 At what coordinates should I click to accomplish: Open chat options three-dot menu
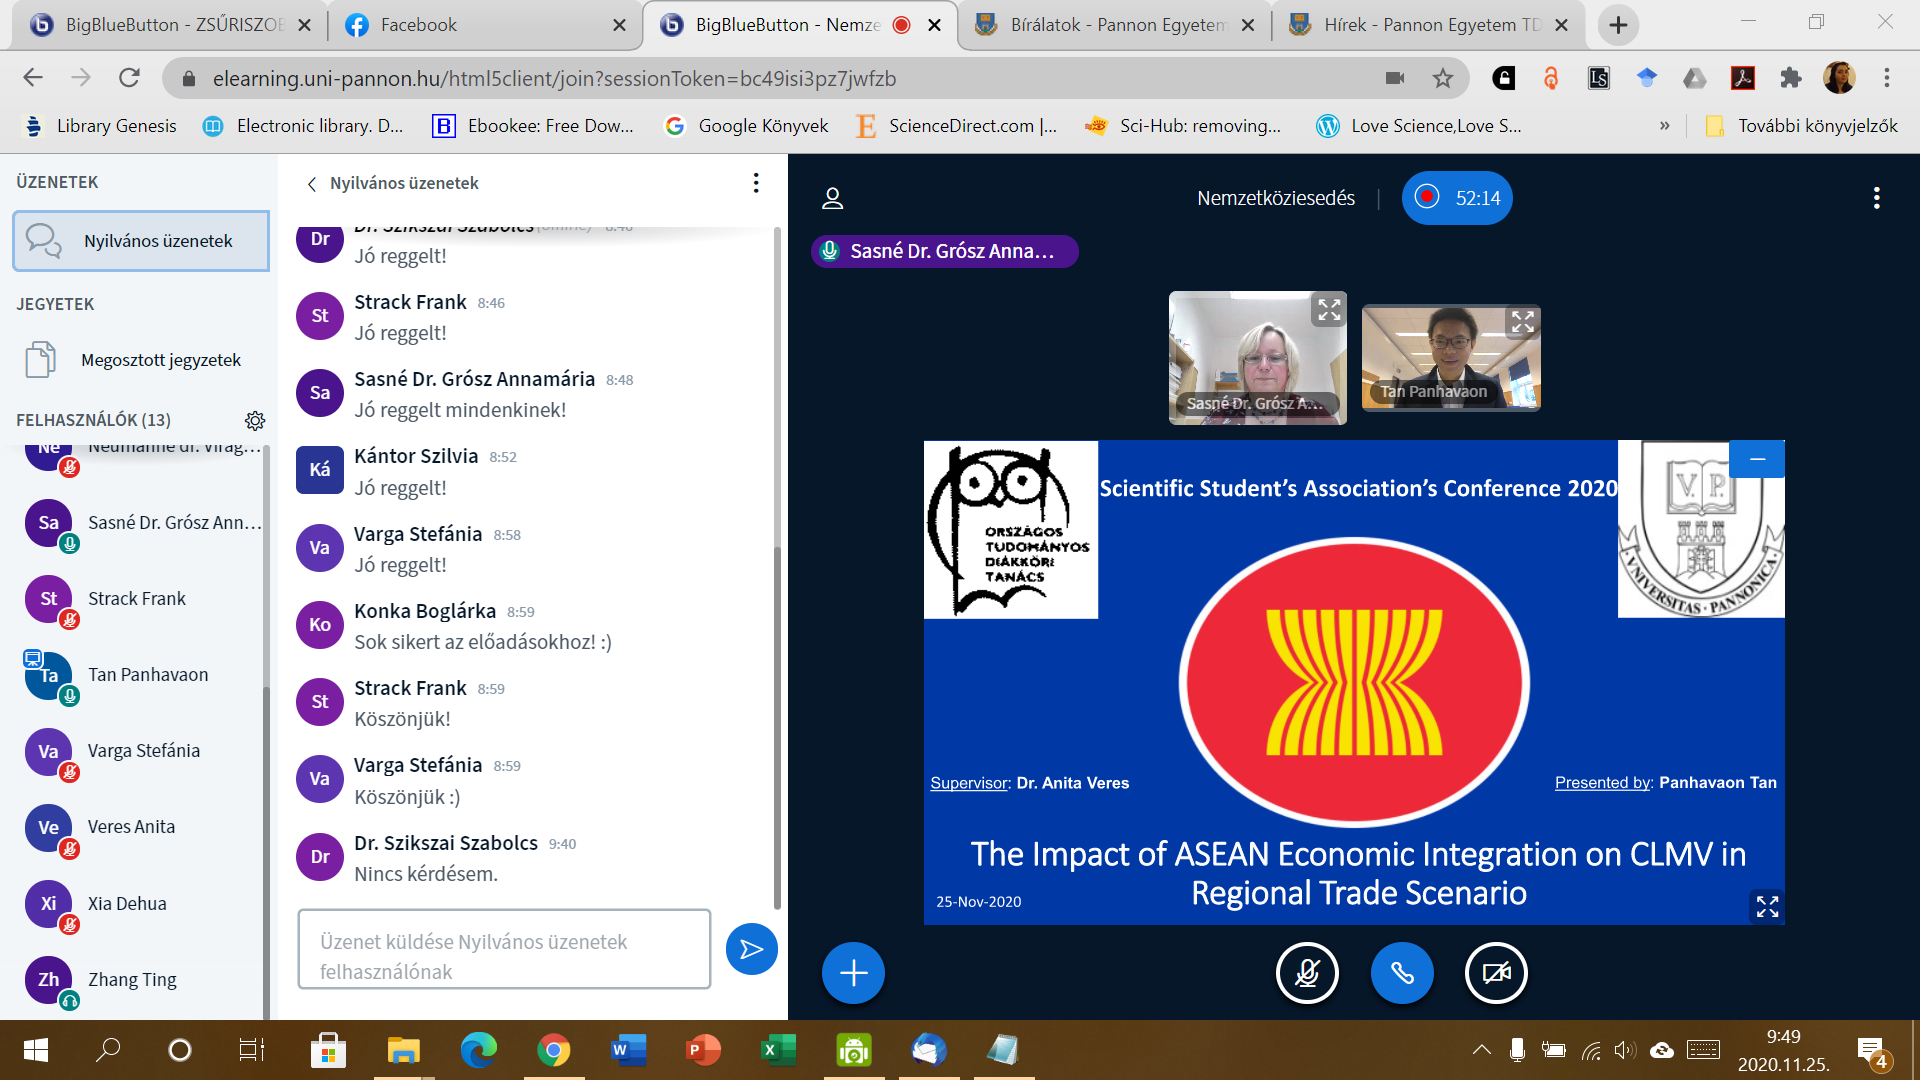pyautogui.click(x=756, y=183)
